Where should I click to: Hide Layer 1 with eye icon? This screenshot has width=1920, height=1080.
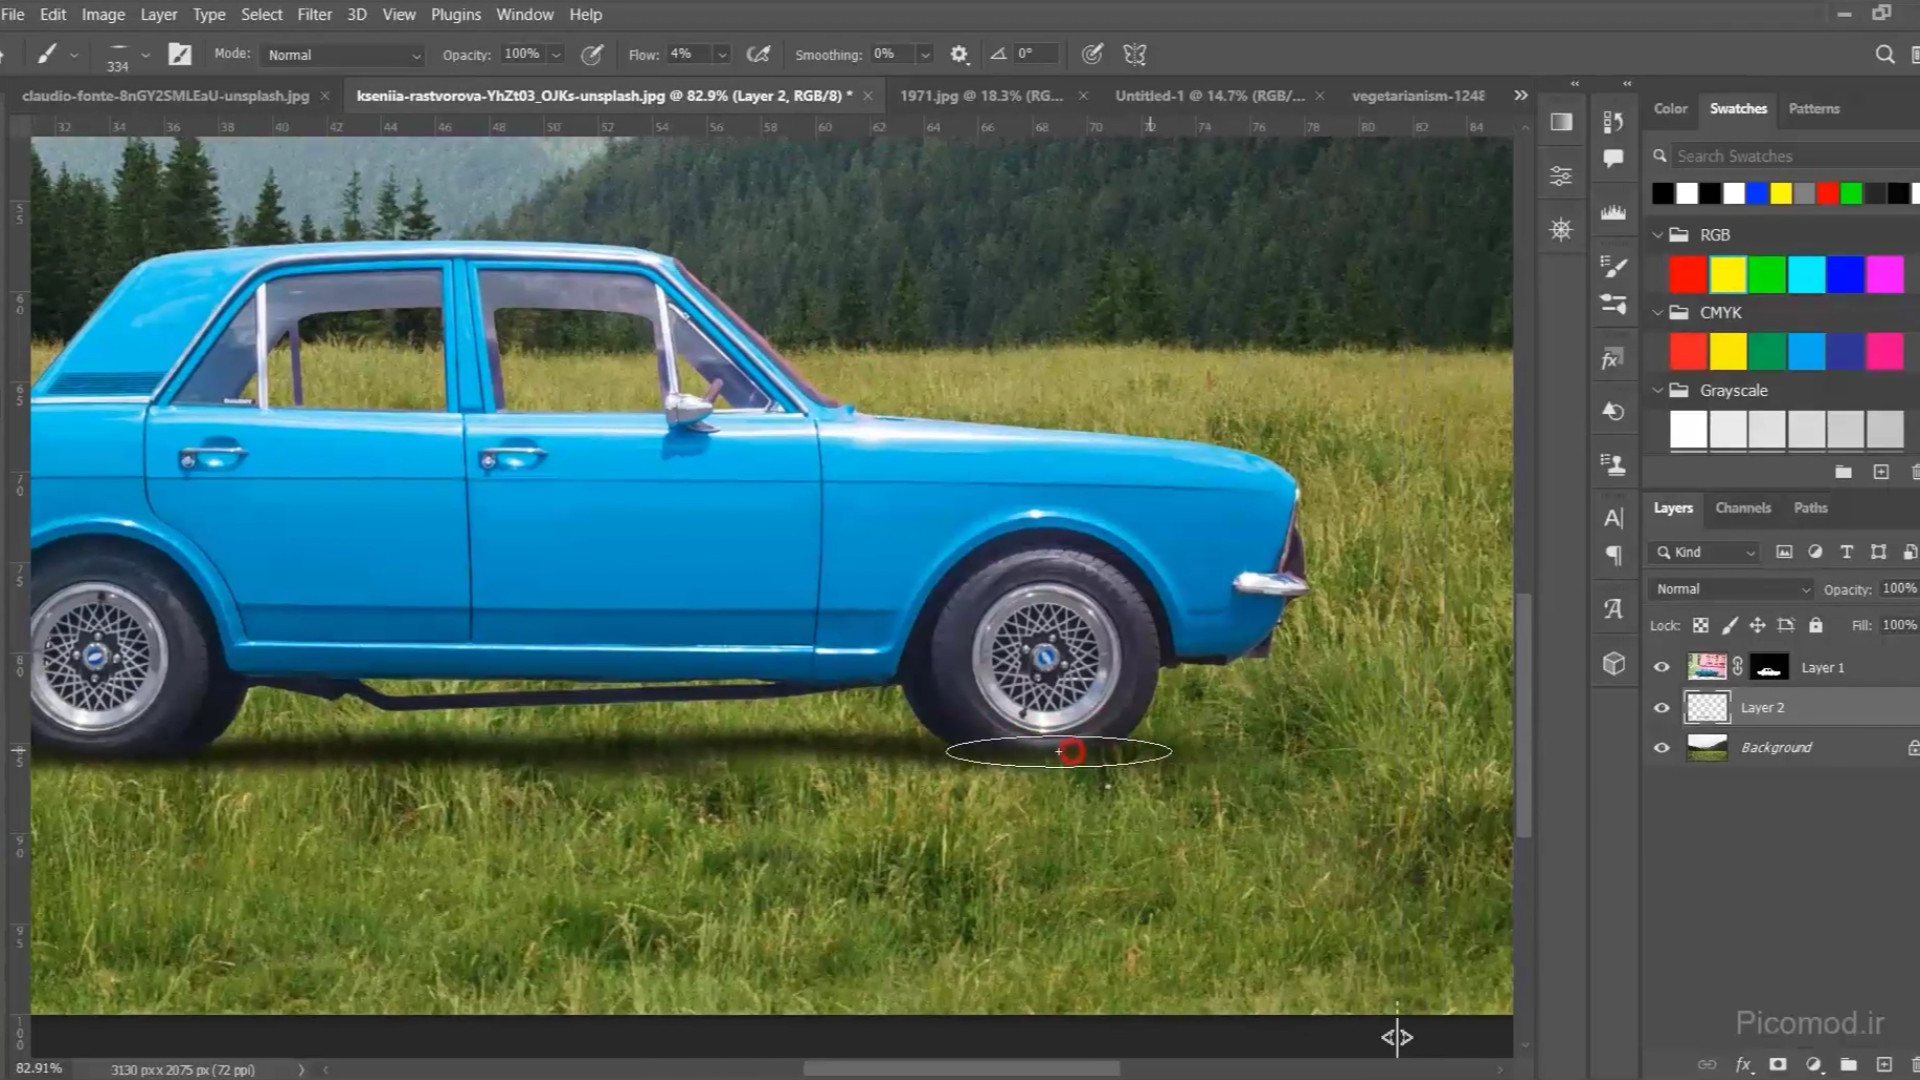tap(1662, 668)
